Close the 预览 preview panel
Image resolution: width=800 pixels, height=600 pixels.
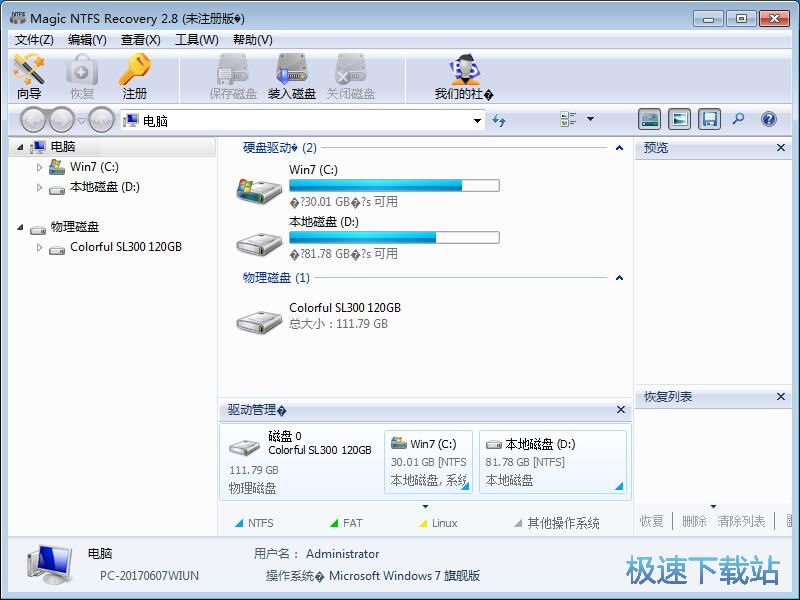click(780, 147)
